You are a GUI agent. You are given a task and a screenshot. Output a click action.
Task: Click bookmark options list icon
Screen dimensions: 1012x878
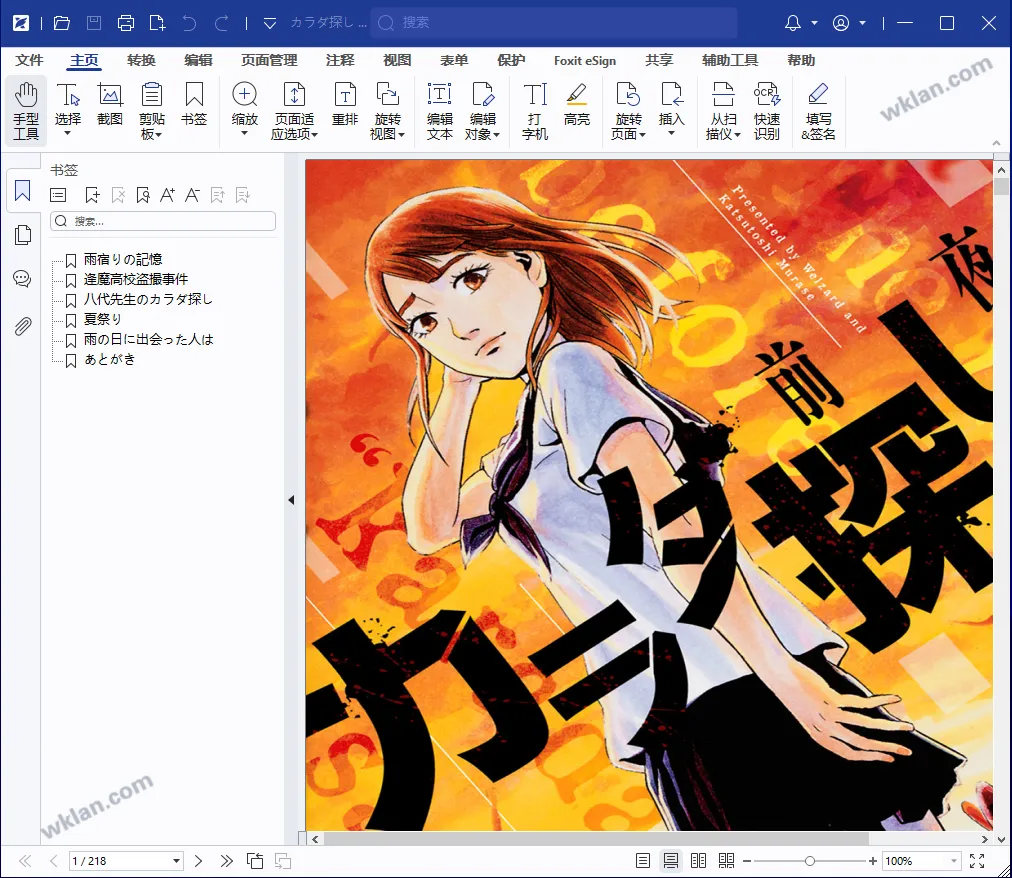coord(58,195)
